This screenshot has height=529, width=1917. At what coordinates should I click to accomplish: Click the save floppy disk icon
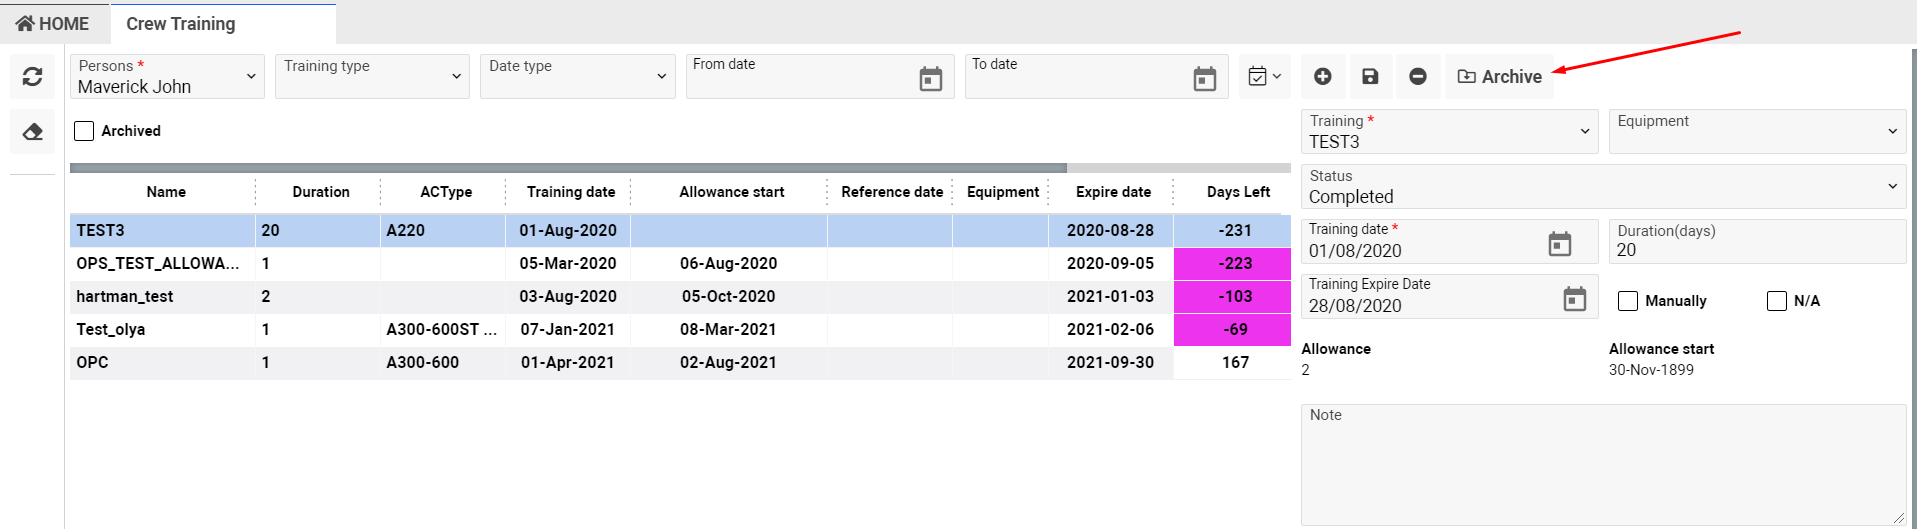1370,77
